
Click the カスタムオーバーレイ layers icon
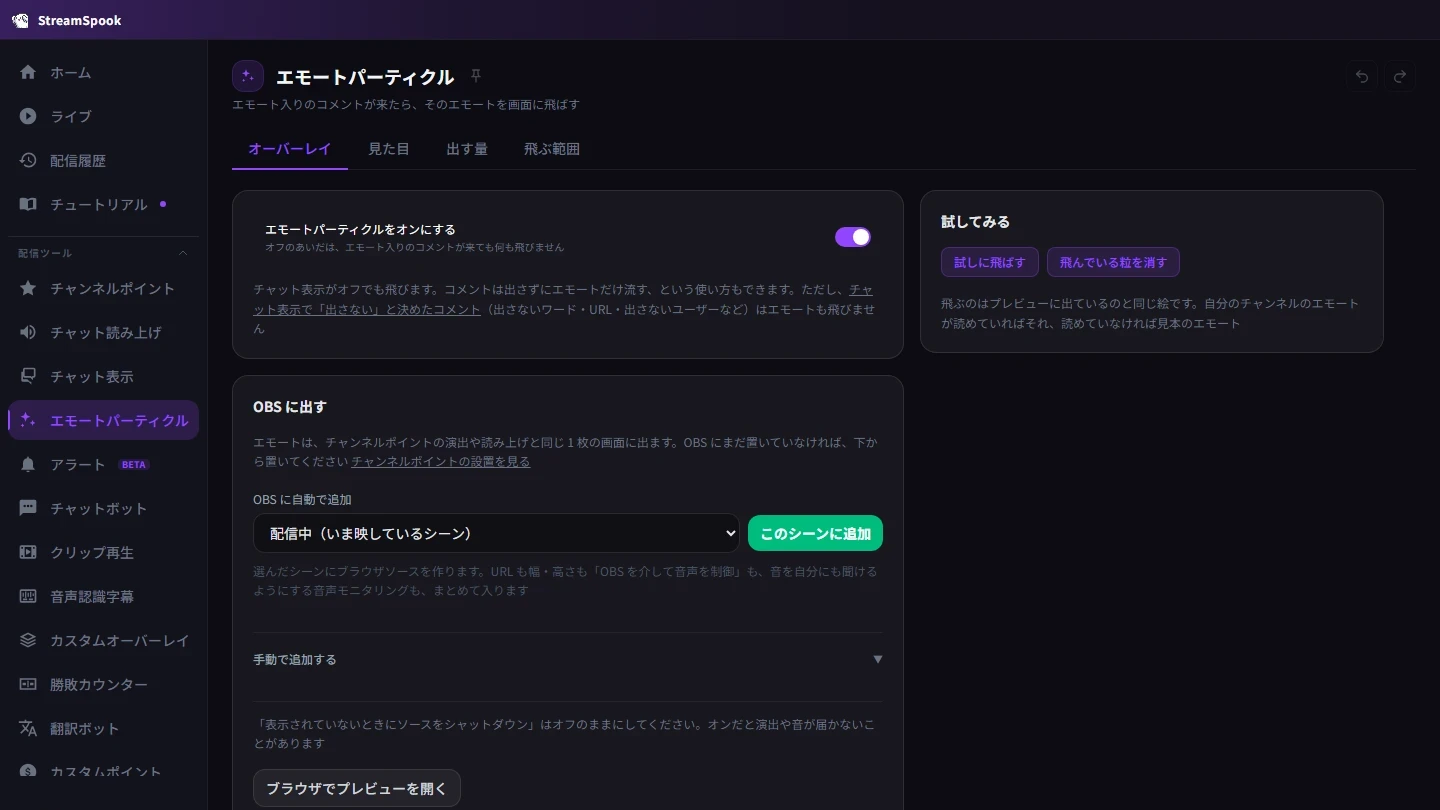[28, 640]
